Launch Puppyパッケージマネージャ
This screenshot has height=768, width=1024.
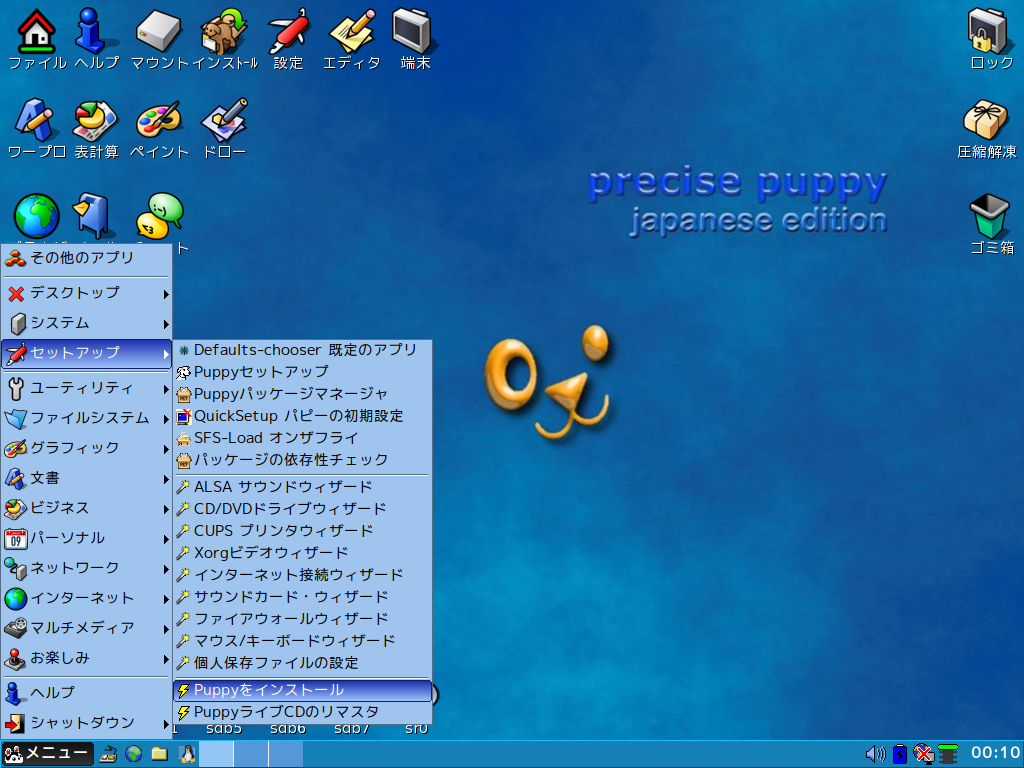coord(302,394)
